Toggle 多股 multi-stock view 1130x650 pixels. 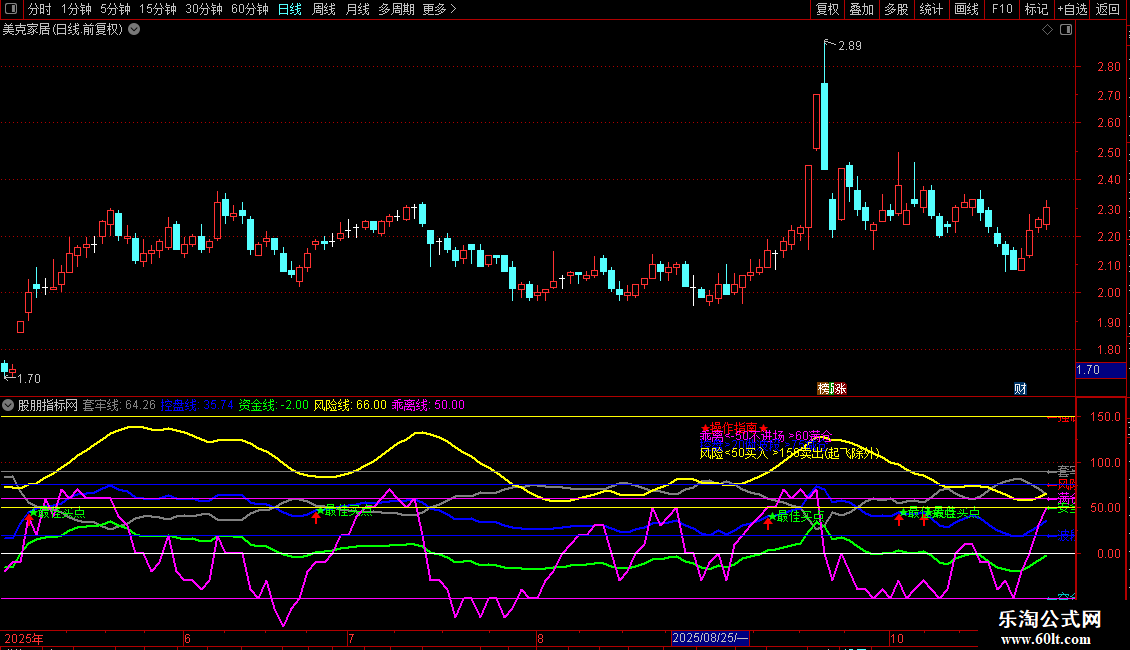tap(896, 10)
